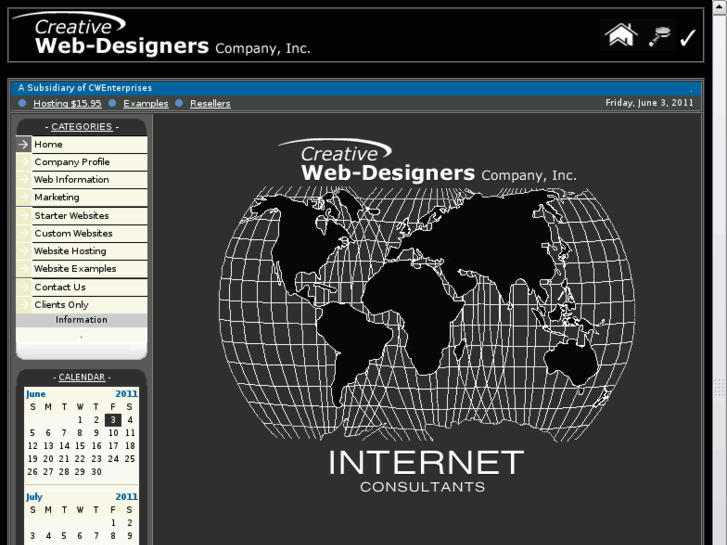Click the CATEGORIES heading link
This screenshot has width=727, height=545.
[x=82, y=127]
